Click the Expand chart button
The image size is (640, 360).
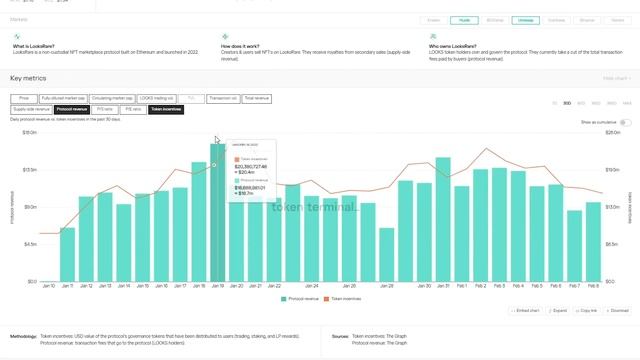click(558, 311)
